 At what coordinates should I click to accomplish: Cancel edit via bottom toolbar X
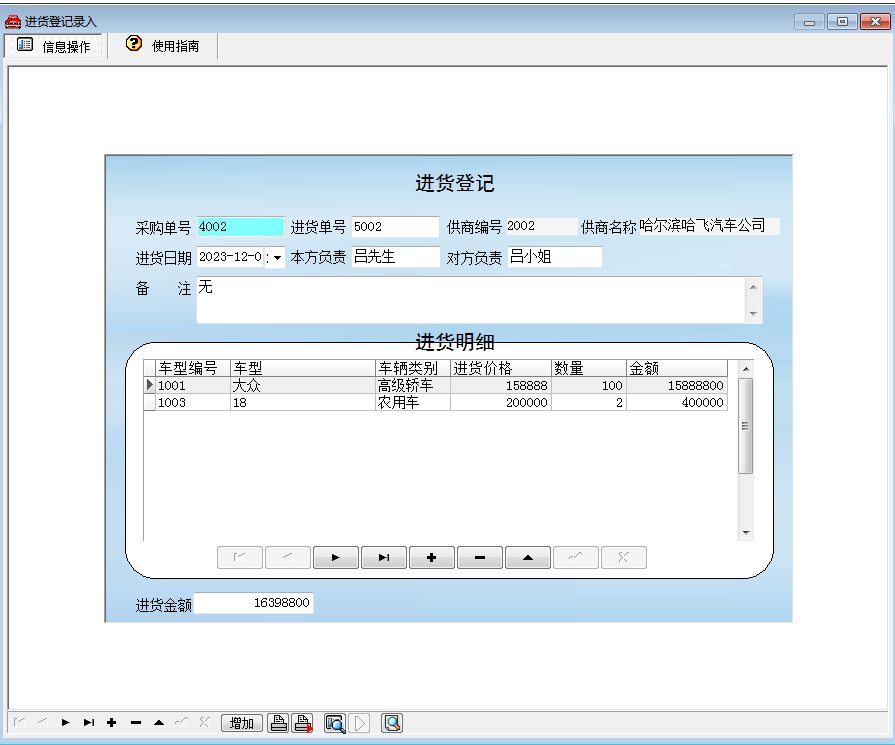(204, 722)
